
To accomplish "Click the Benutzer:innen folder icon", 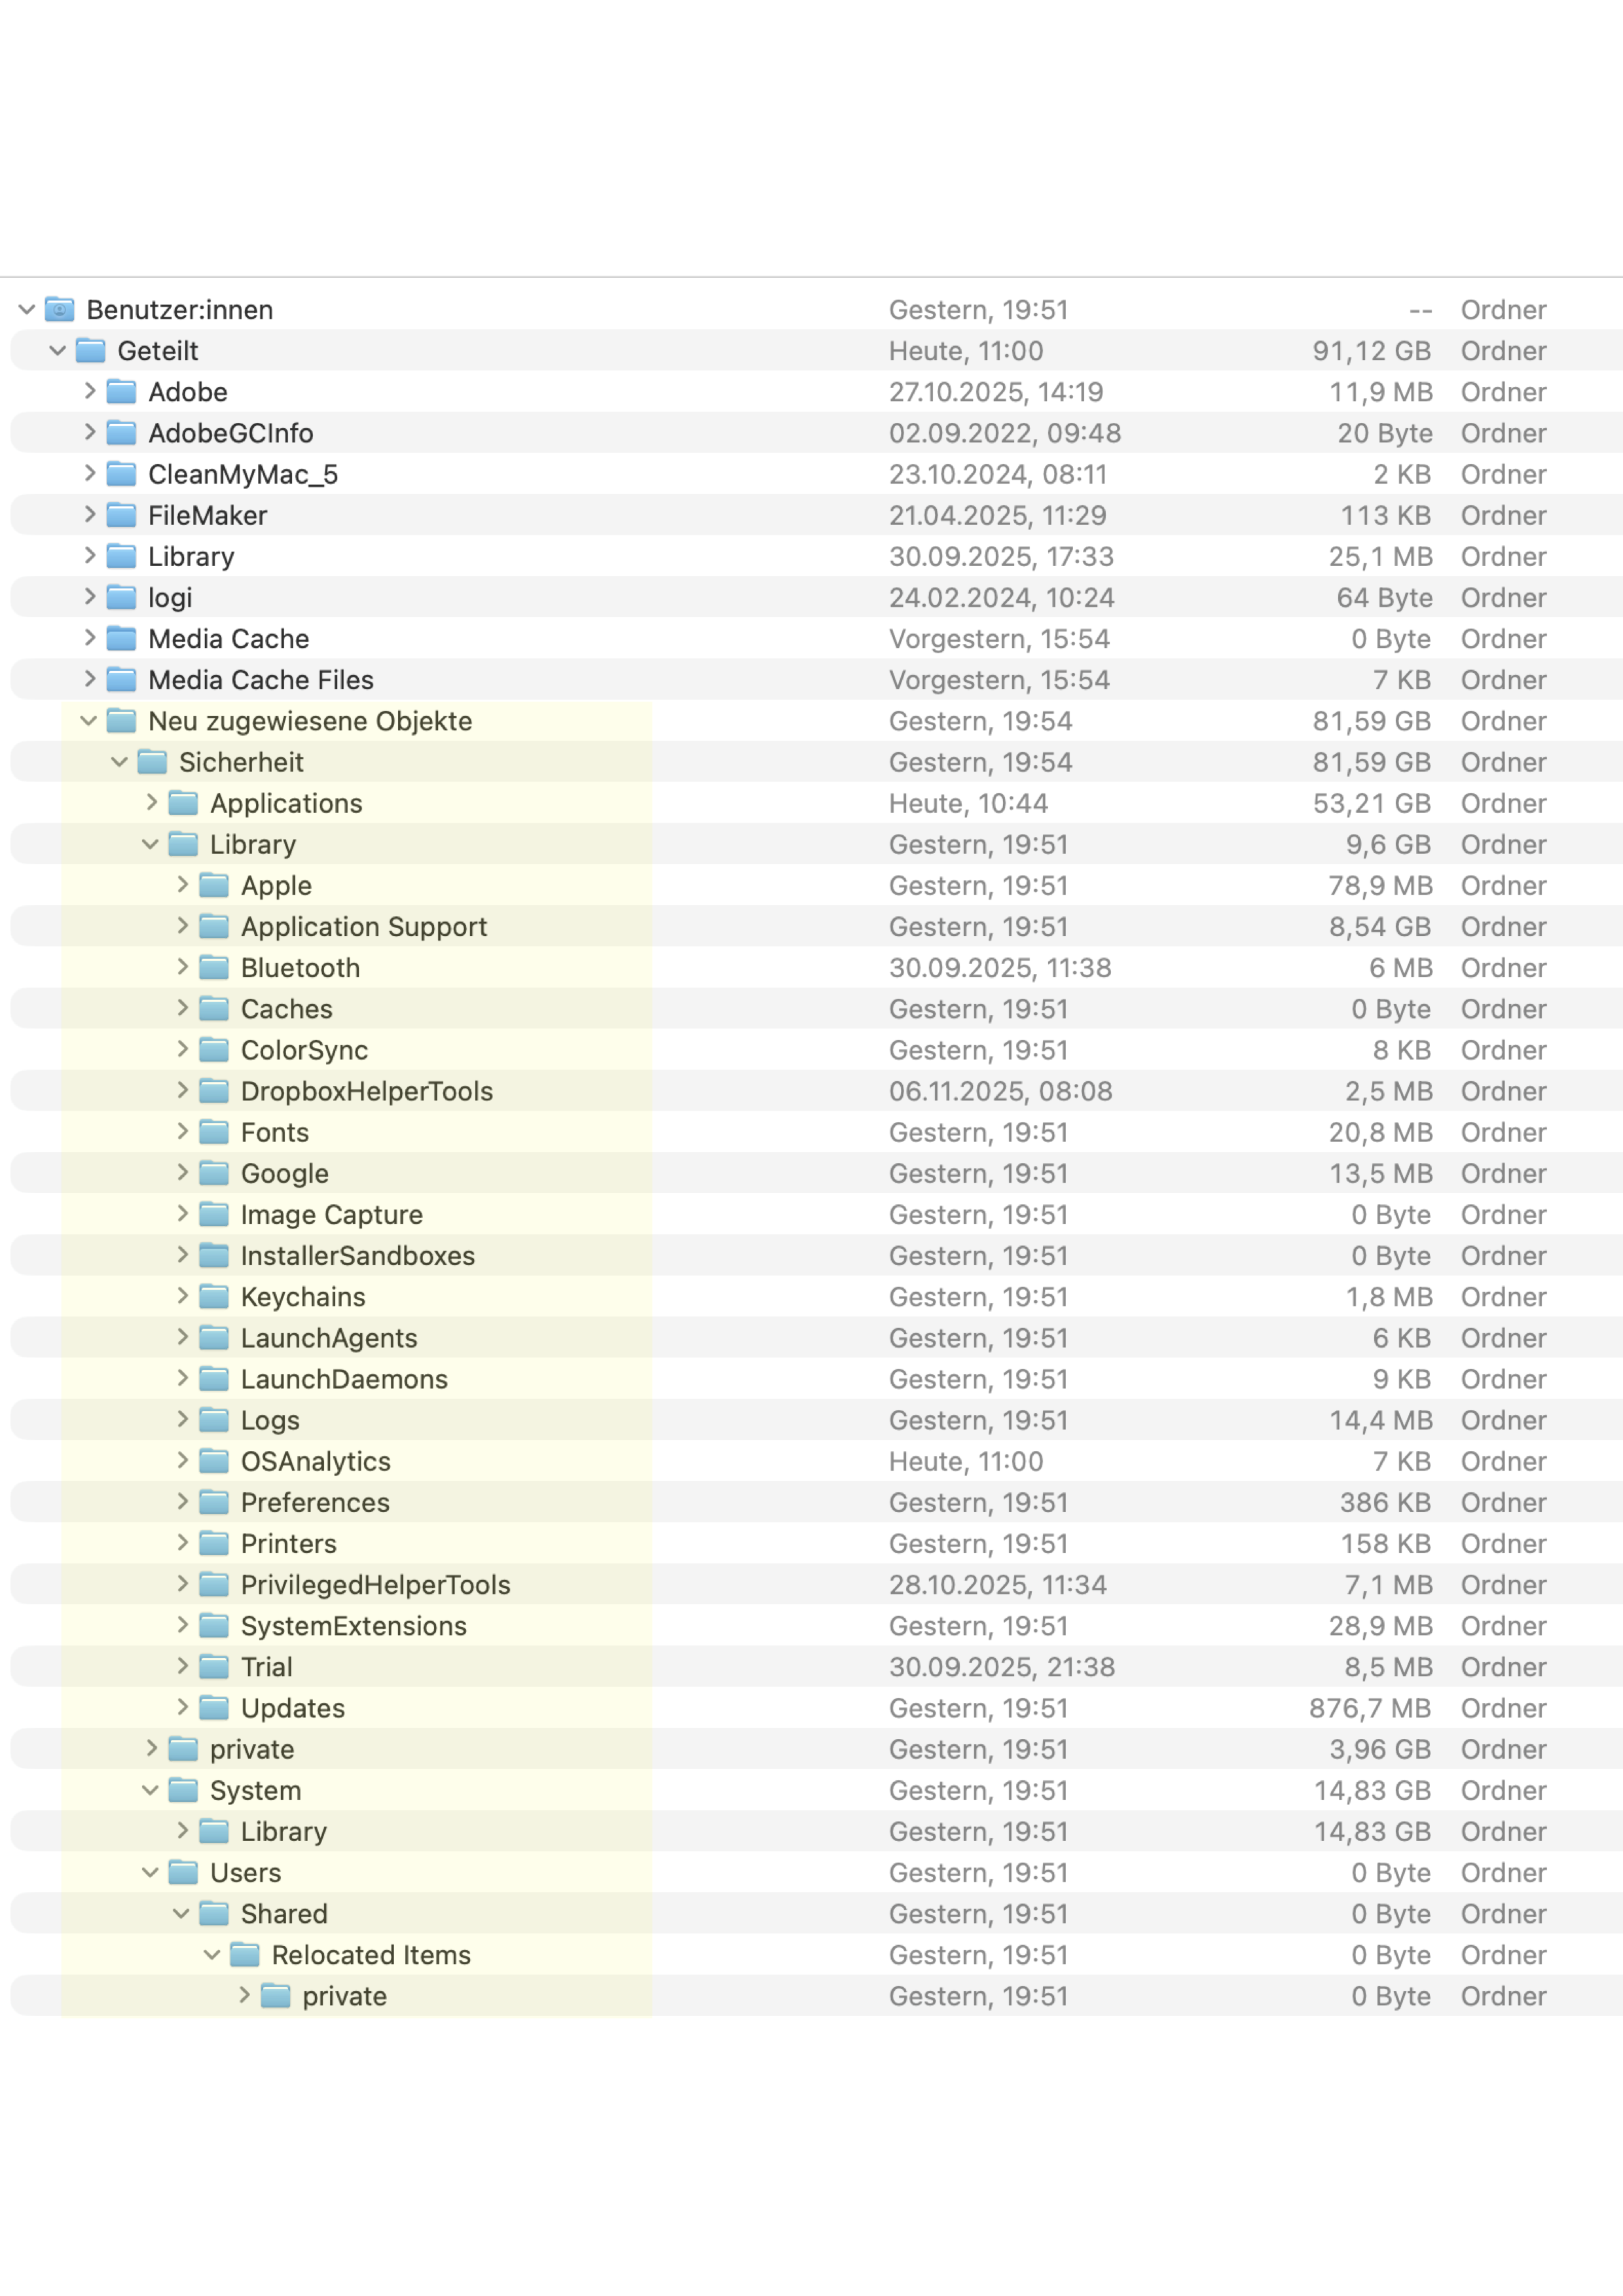I will 60,310.
